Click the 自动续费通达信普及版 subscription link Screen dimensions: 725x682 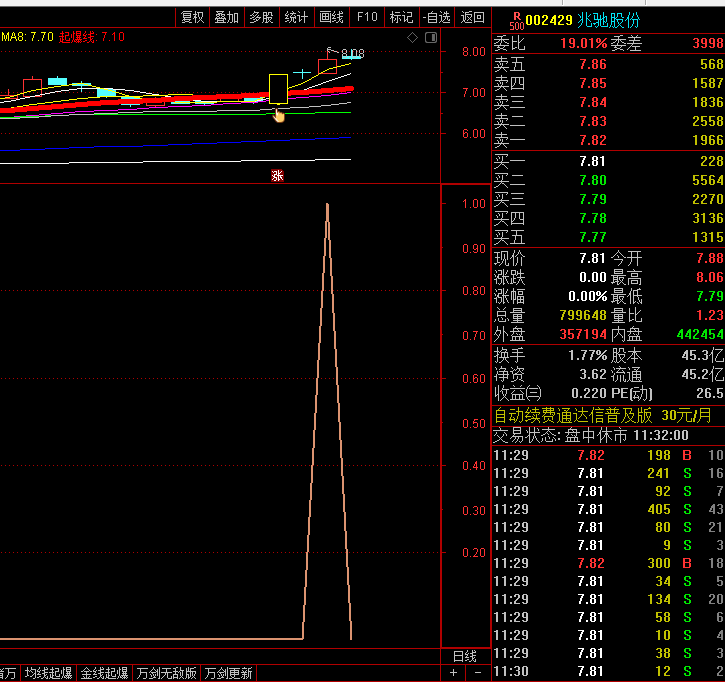pyautogui.click(x=573, y=415)
